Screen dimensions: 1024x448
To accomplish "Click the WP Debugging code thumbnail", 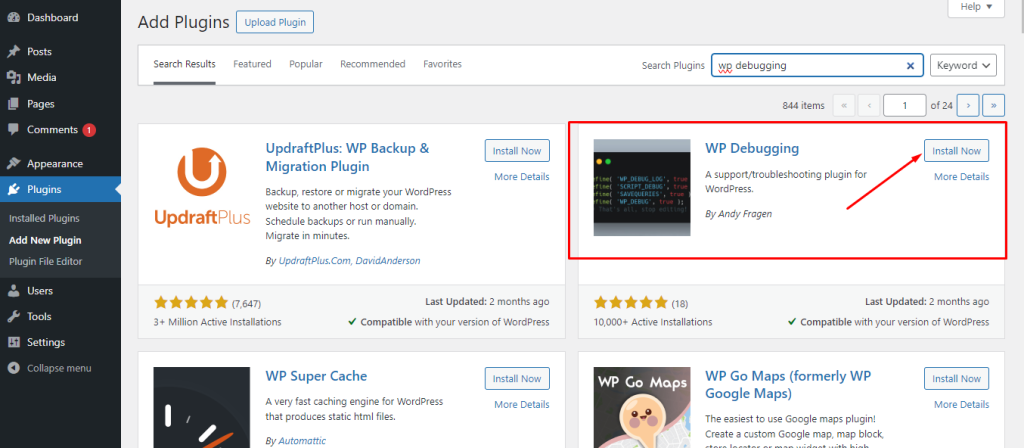I will pos(641,187).
